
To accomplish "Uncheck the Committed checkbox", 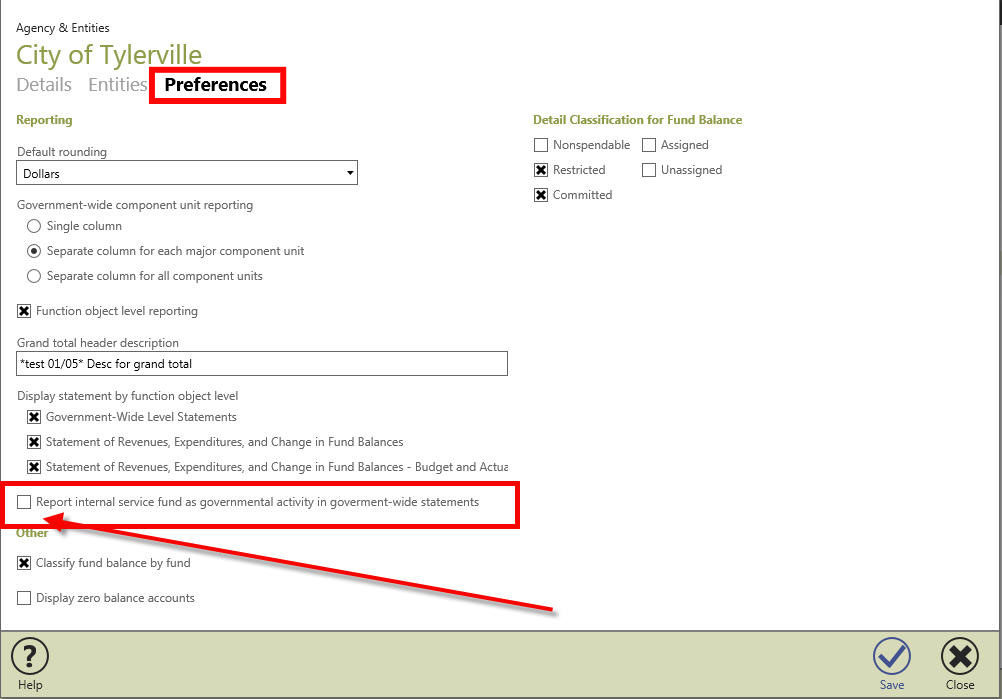I will 541,195.
